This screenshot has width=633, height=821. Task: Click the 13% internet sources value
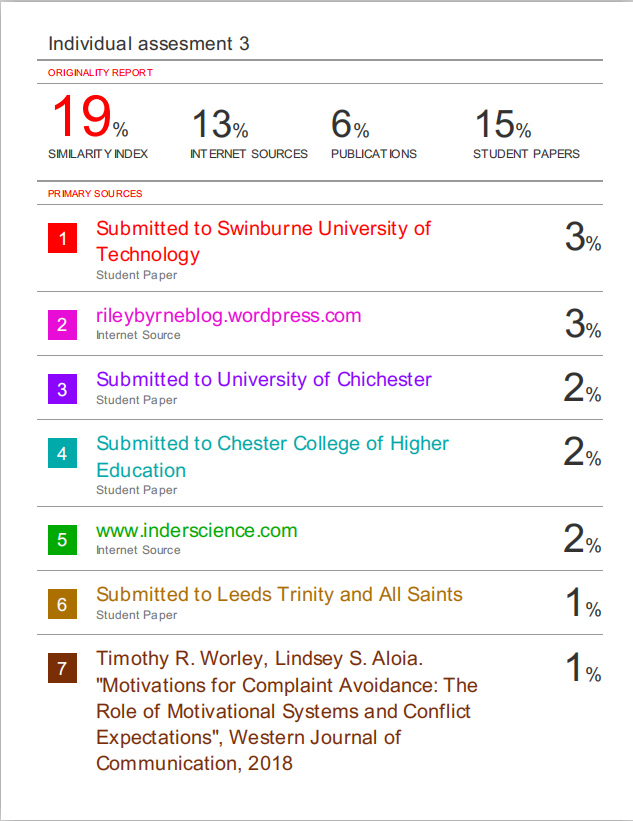pos(219,125)
